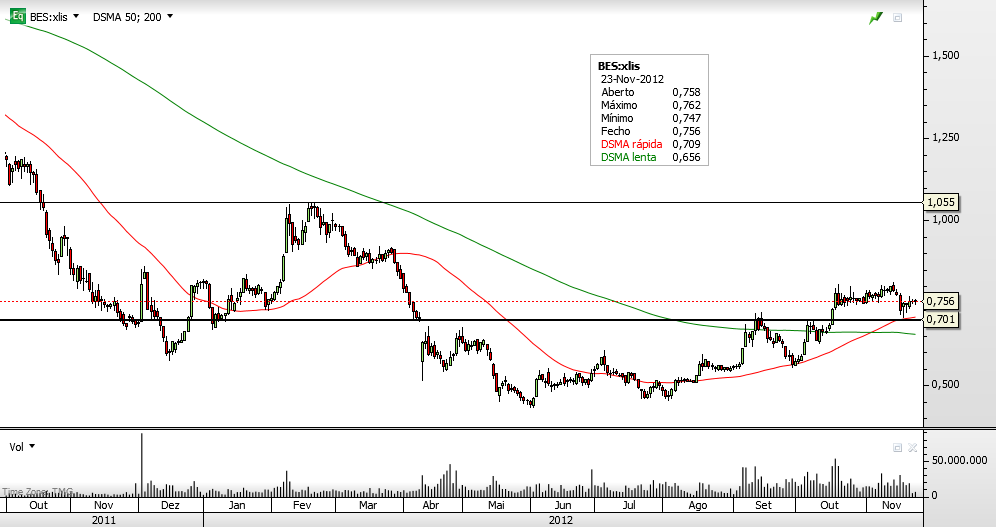
Task: Open the Vol indicator dropdown
Action: click(32, 446)
